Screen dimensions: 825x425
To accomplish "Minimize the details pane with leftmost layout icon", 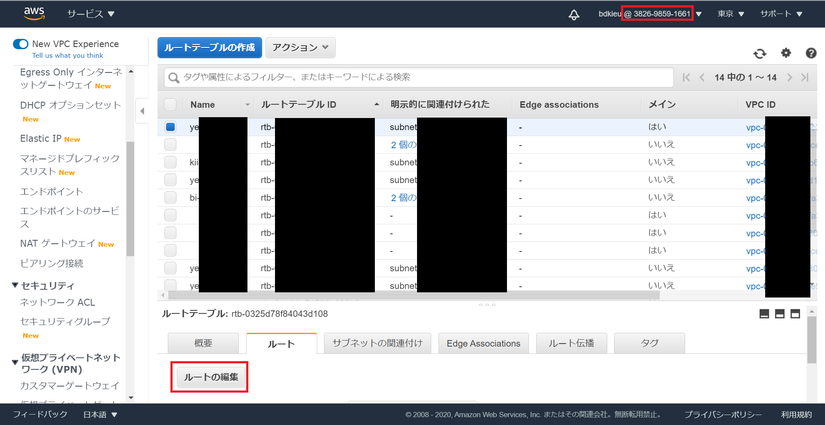I will pyautogui.click(x=764, y=314).
